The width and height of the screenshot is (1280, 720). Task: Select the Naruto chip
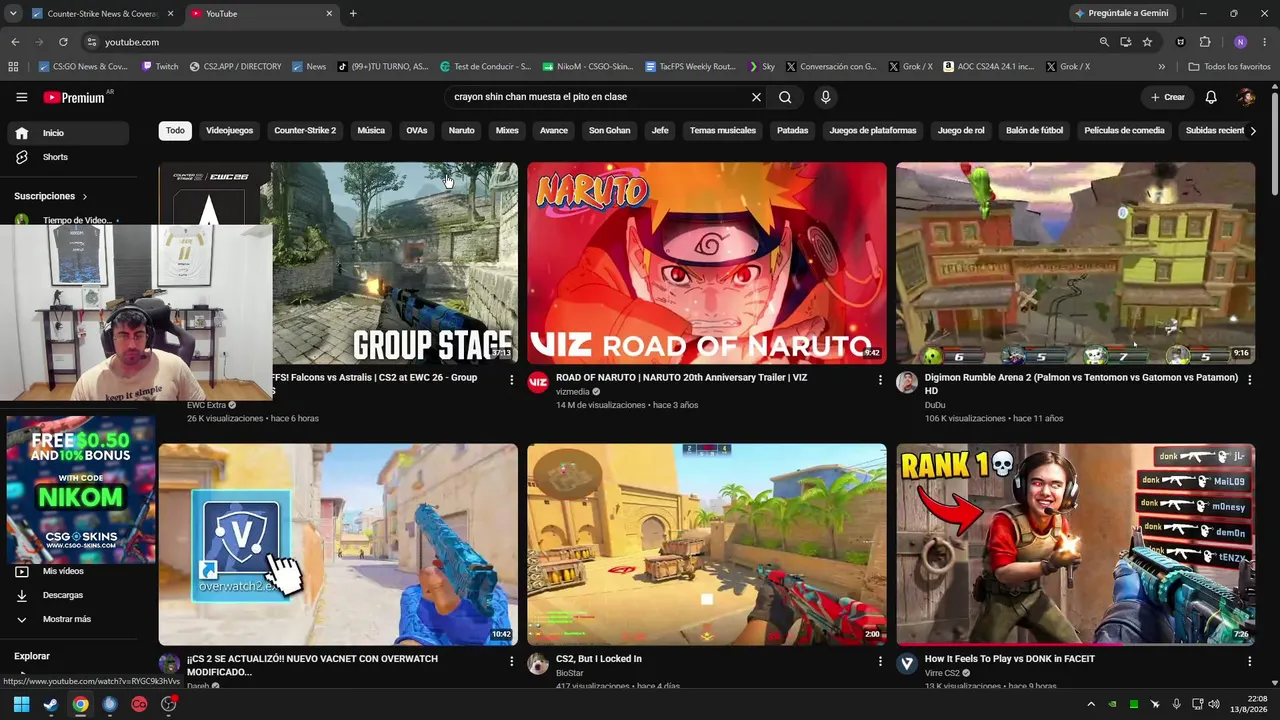point(461,130)
